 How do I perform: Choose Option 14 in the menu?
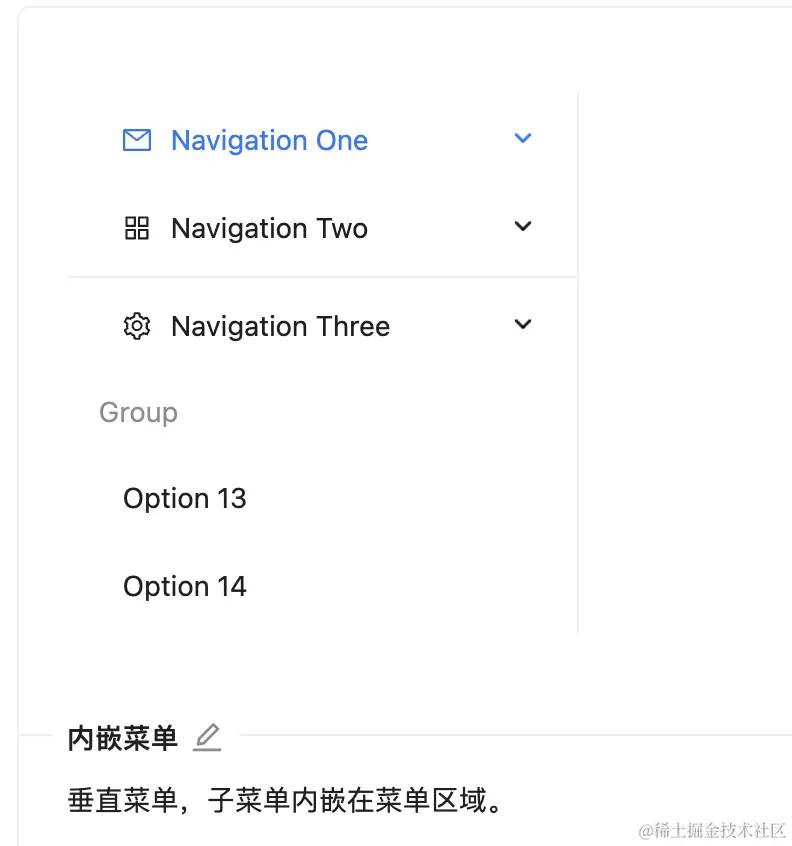[185, 586]
